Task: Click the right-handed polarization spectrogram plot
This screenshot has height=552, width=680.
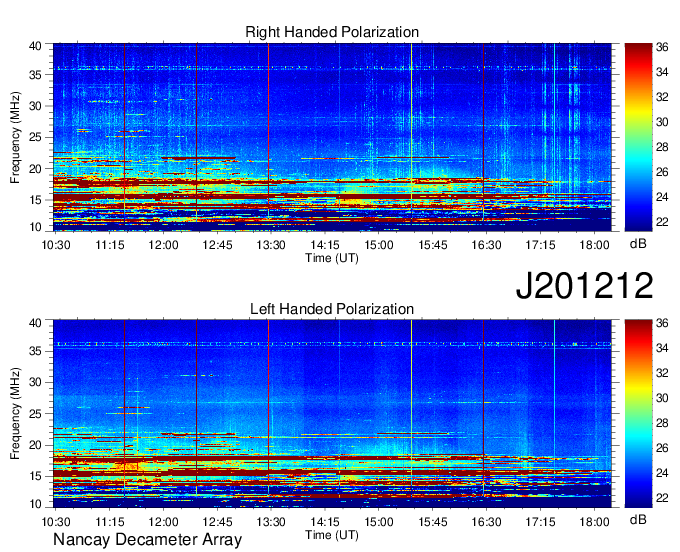Action: click(x=332, y=137)
